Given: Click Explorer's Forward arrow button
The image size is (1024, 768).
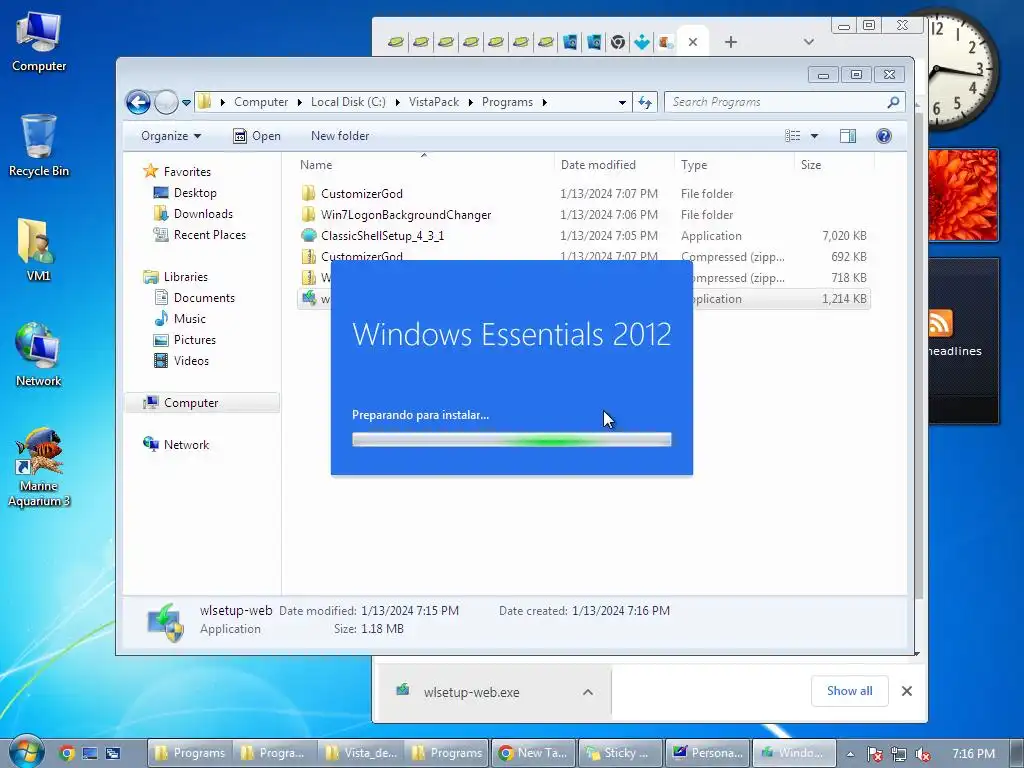Looking at the screenshot, I should point(167,102).
